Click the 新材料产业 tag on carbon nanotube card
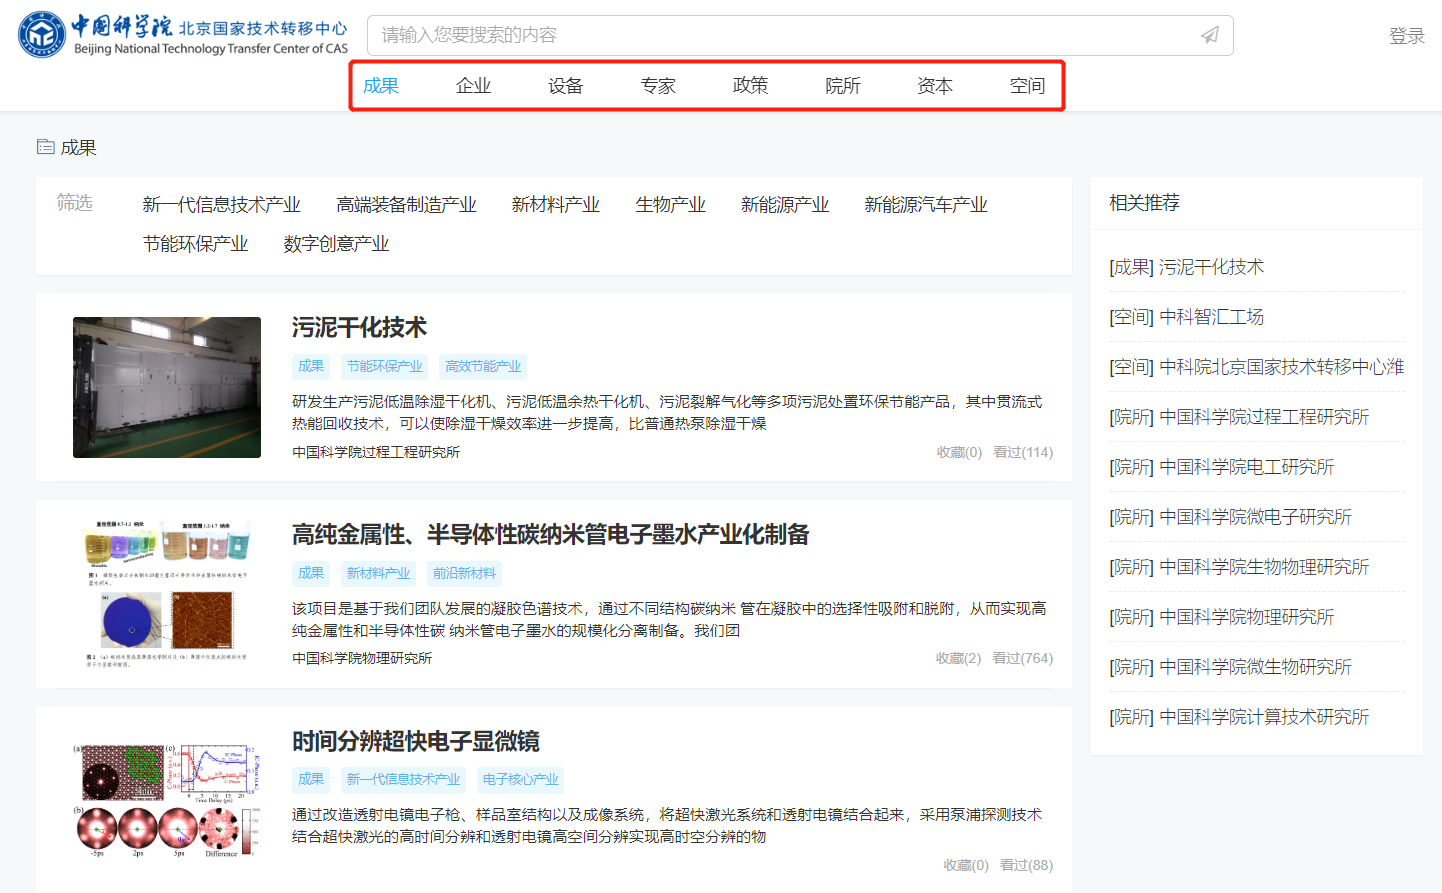The image size is (1442, 893). point(378,573)
